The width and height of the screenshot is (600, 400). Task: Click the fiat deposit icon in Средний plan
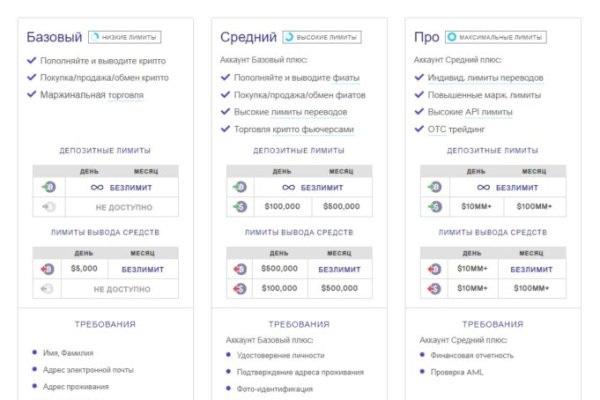[240, 207]
